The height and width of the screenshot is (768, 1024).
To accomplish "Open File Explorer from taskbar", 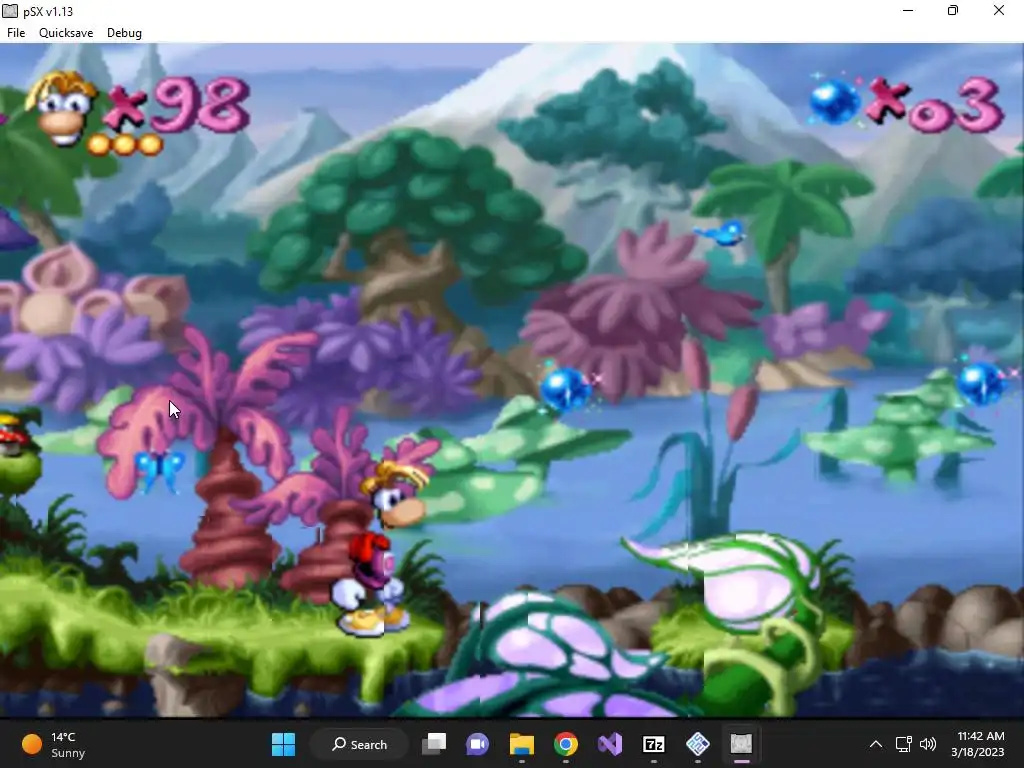I will pyautogui.click(x=522, y=744).
